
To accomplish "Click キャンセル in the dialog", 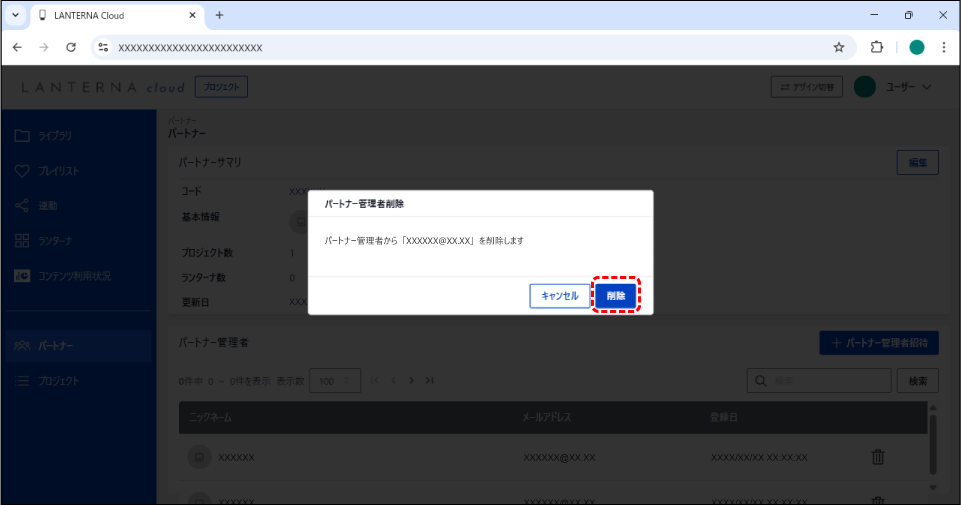I will point(559,296).
